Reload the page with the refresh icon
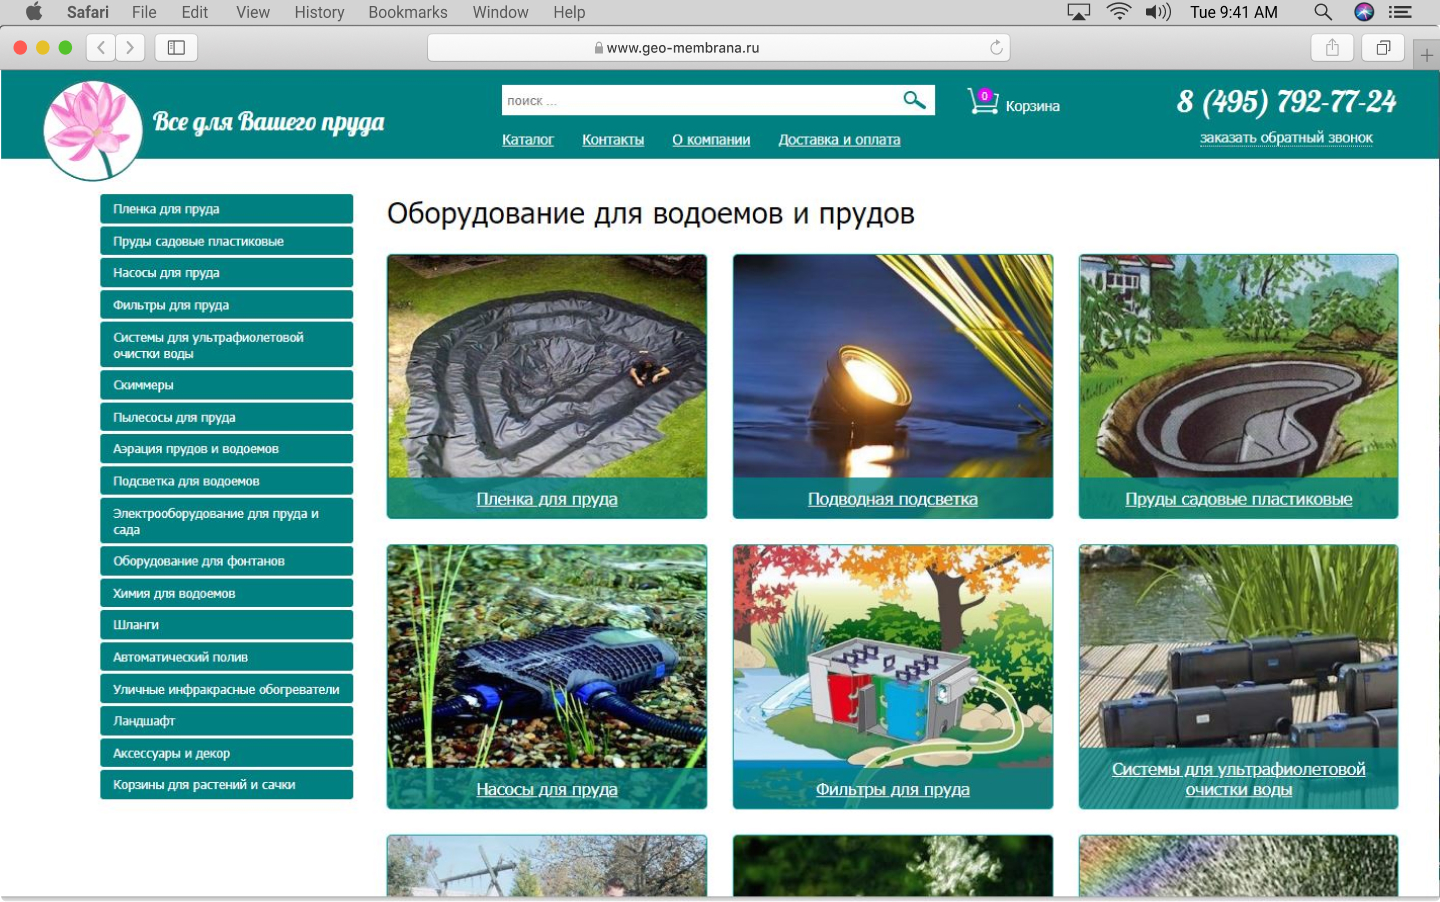 coord(996,48)
